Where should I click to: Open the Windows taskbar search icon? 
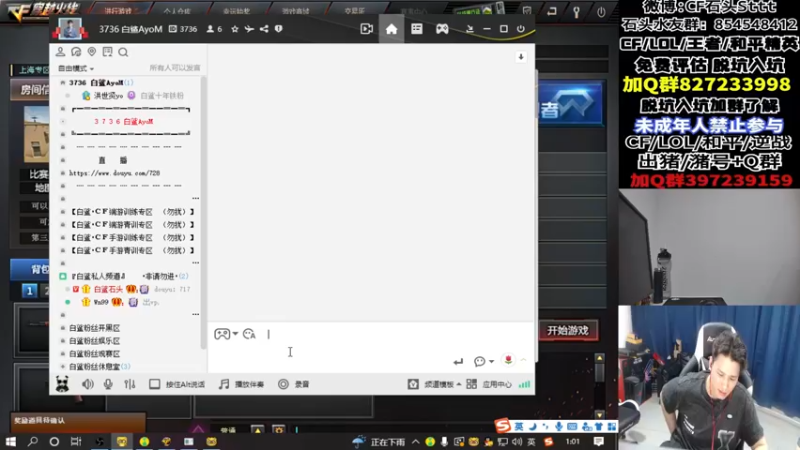tap(33, 441)
